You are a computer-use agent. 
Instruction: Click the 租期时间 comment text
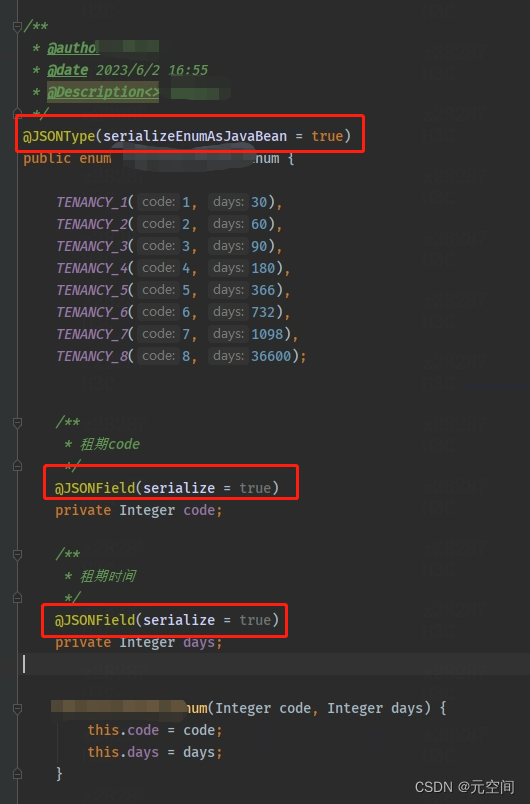108,576
